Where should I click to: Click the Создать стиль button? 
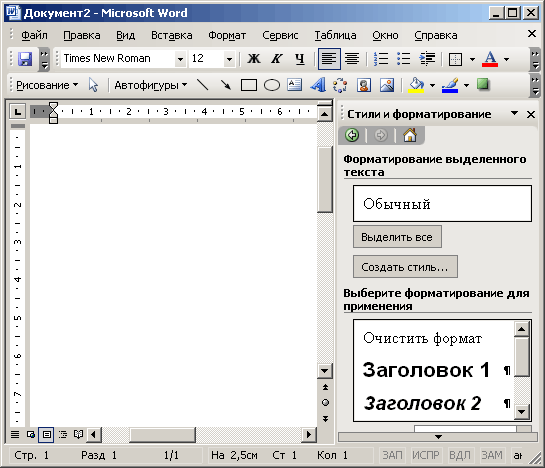tap(405, 267)
